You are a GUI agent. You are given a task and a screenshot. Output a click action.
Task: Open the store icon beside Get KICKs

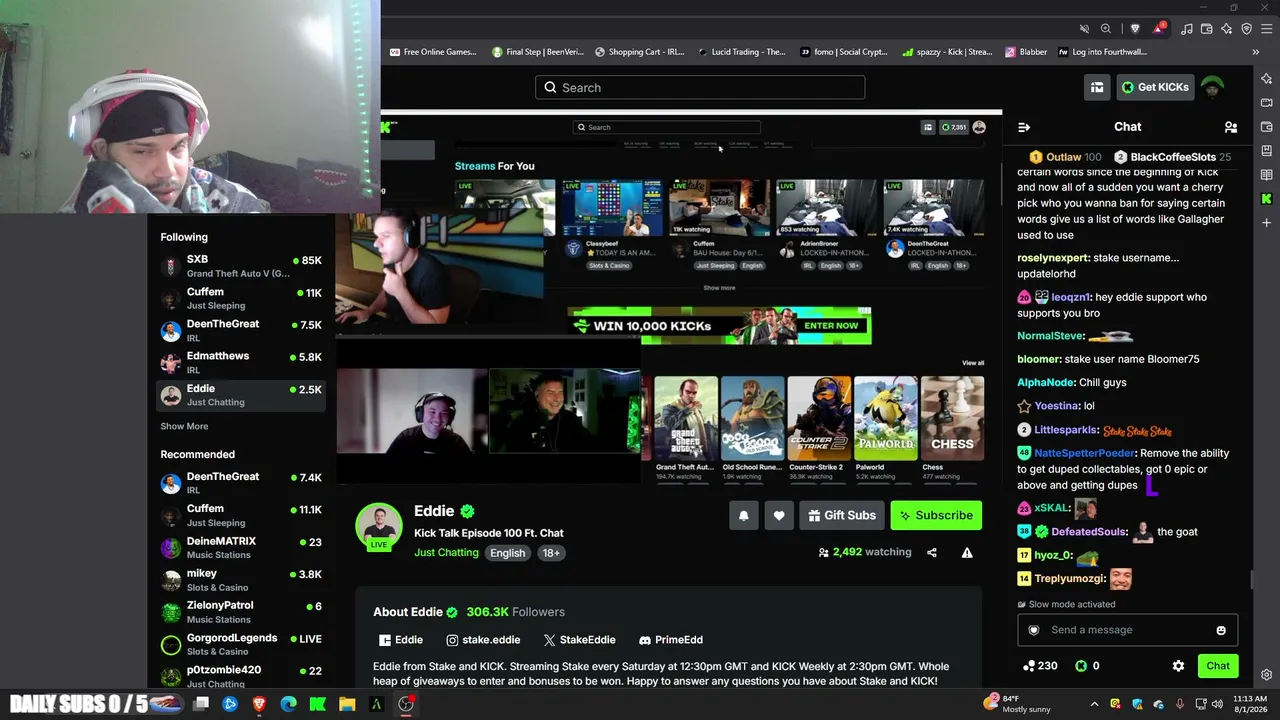(1097, 87)
